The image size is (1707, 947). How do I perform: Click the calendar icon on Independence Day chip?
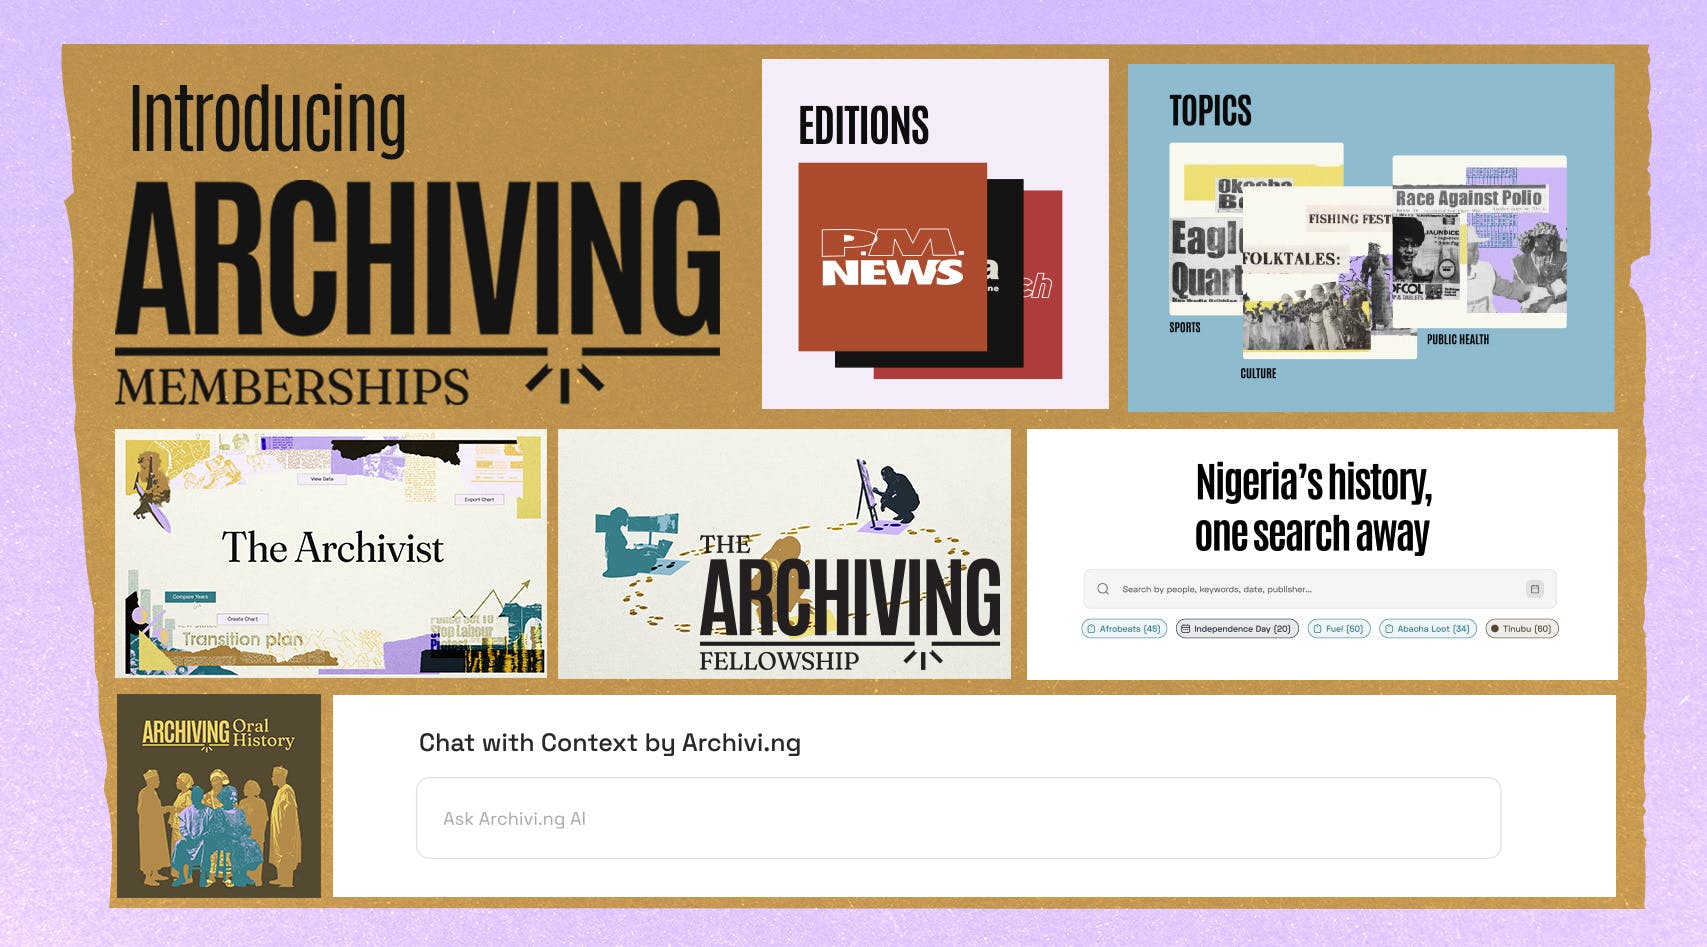tap(1186, 629)
